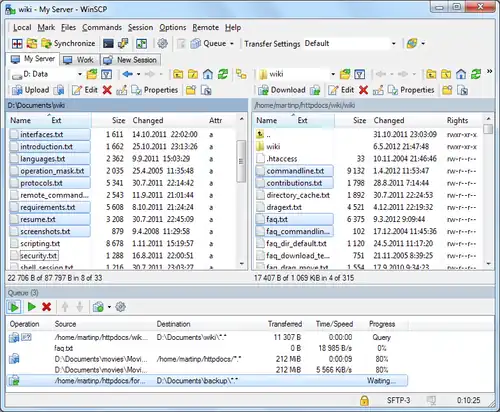This screenshot has width=500, height=412.
Task: Expand the arrow next to globe icon
Action: click(423, 44)
